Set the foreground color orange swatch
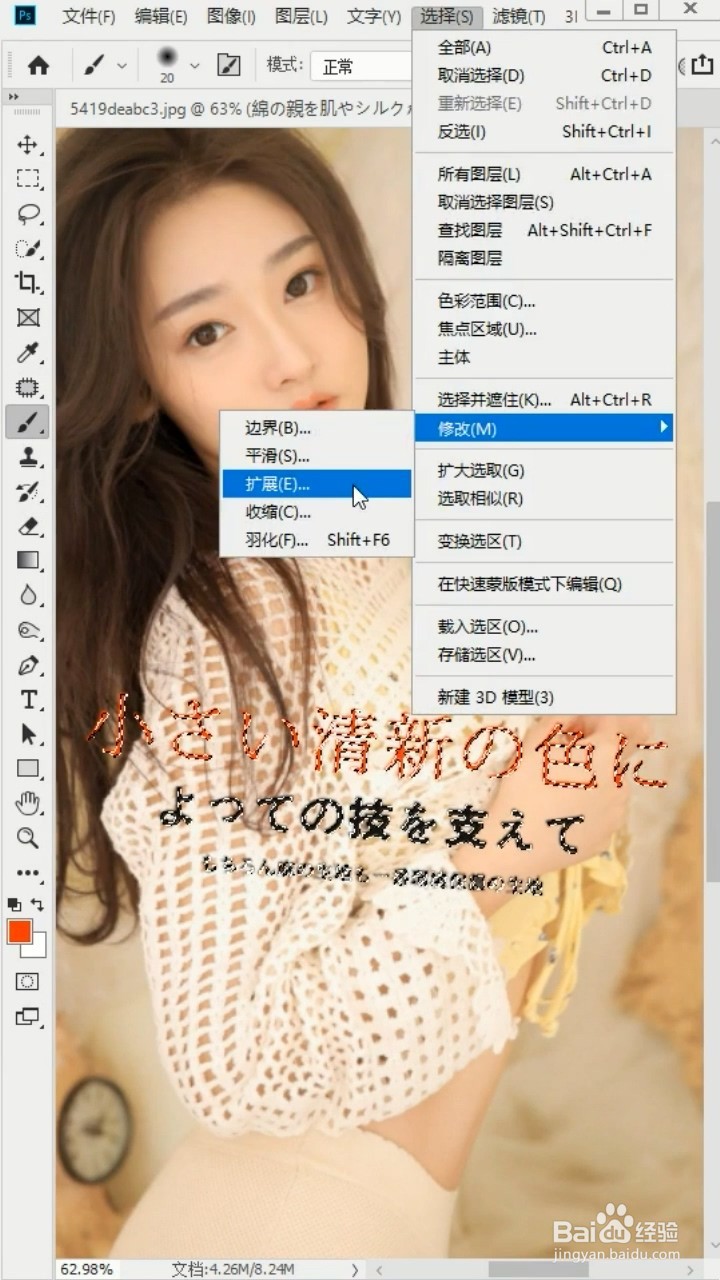This screenshot has height=1280, width=720. point(19,932)
